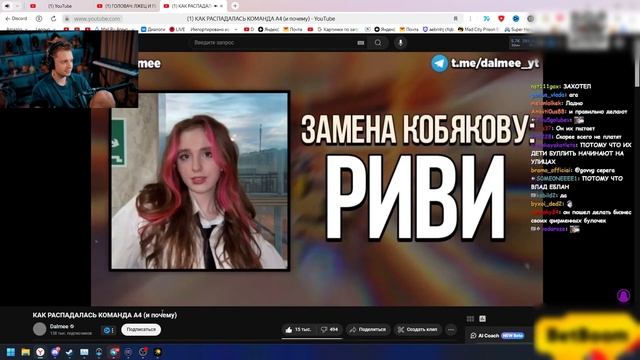Click the www.youtube.com address field
The width and height of the screenshot is (640, 360).
(97, 19)
